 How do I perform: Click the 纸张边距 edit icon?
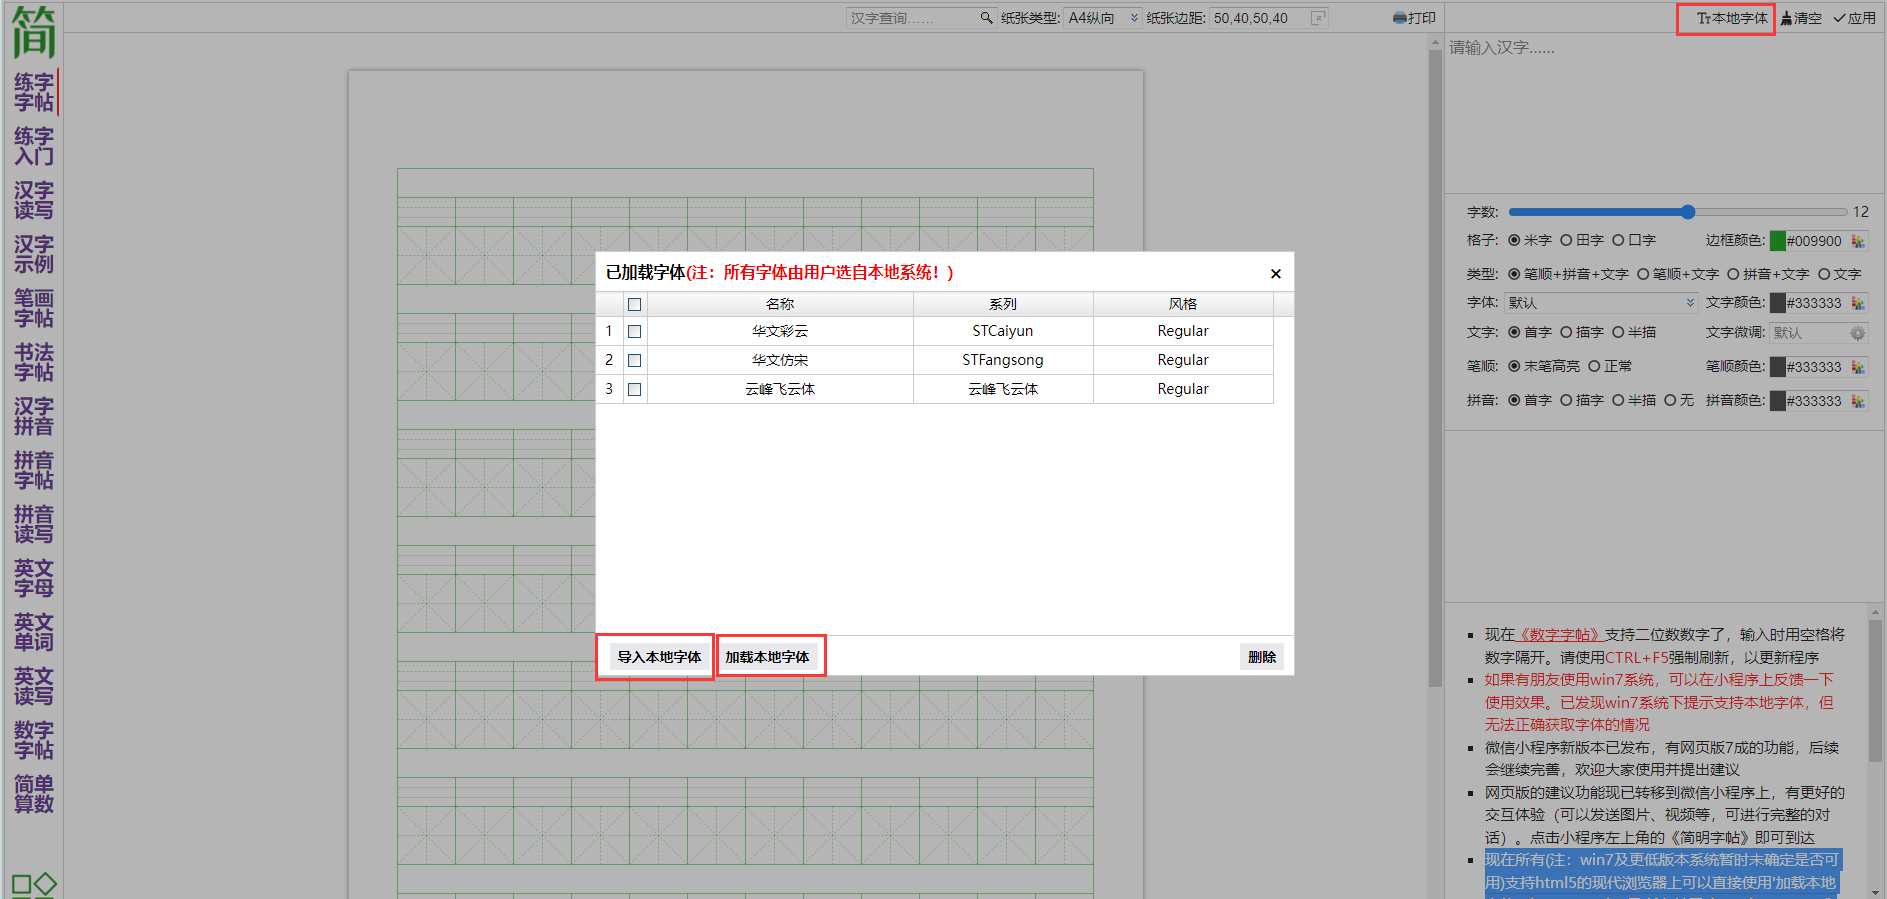point(1318,18)
